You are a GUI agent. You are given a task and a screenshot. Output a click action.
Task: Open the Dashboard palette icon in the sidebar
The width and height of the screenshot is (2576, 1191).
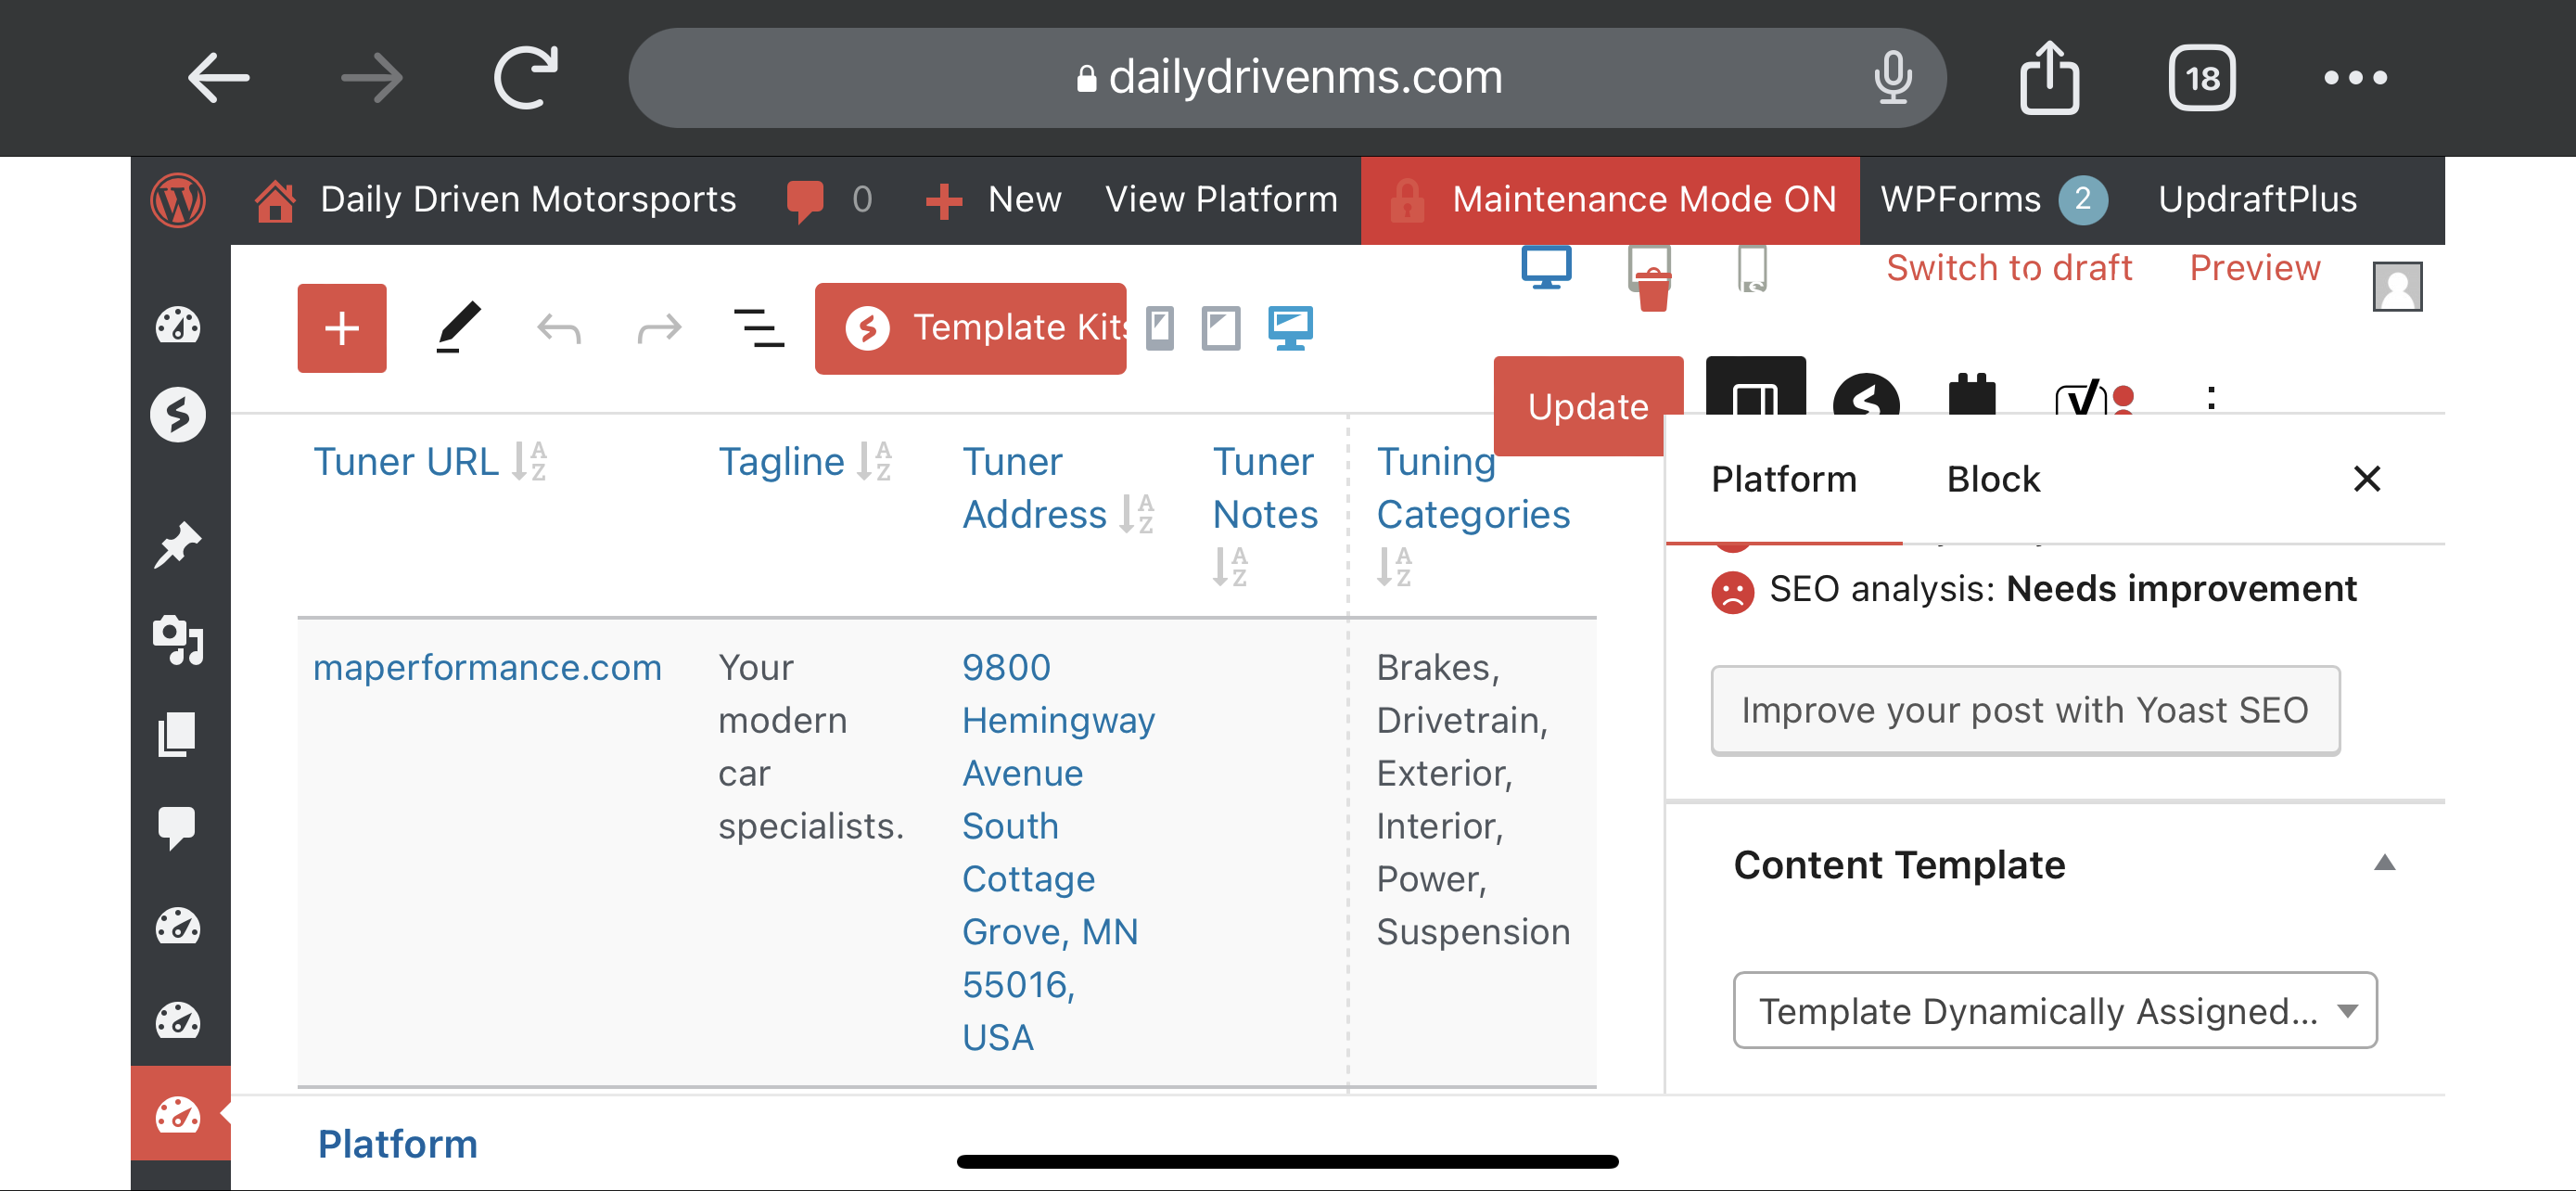(x=178, y=324)
